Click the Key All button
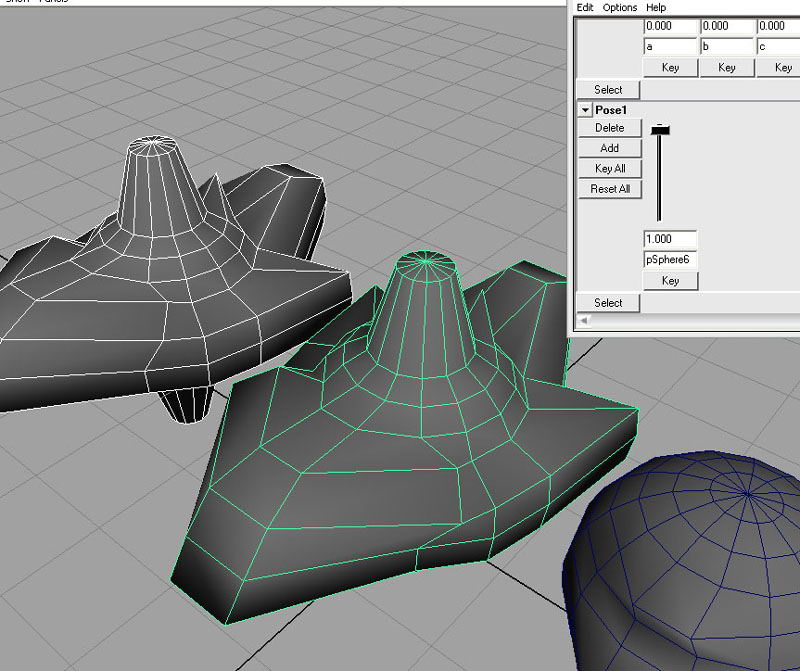The width and height of the screenshot is (800, 671). coord(610,168)
